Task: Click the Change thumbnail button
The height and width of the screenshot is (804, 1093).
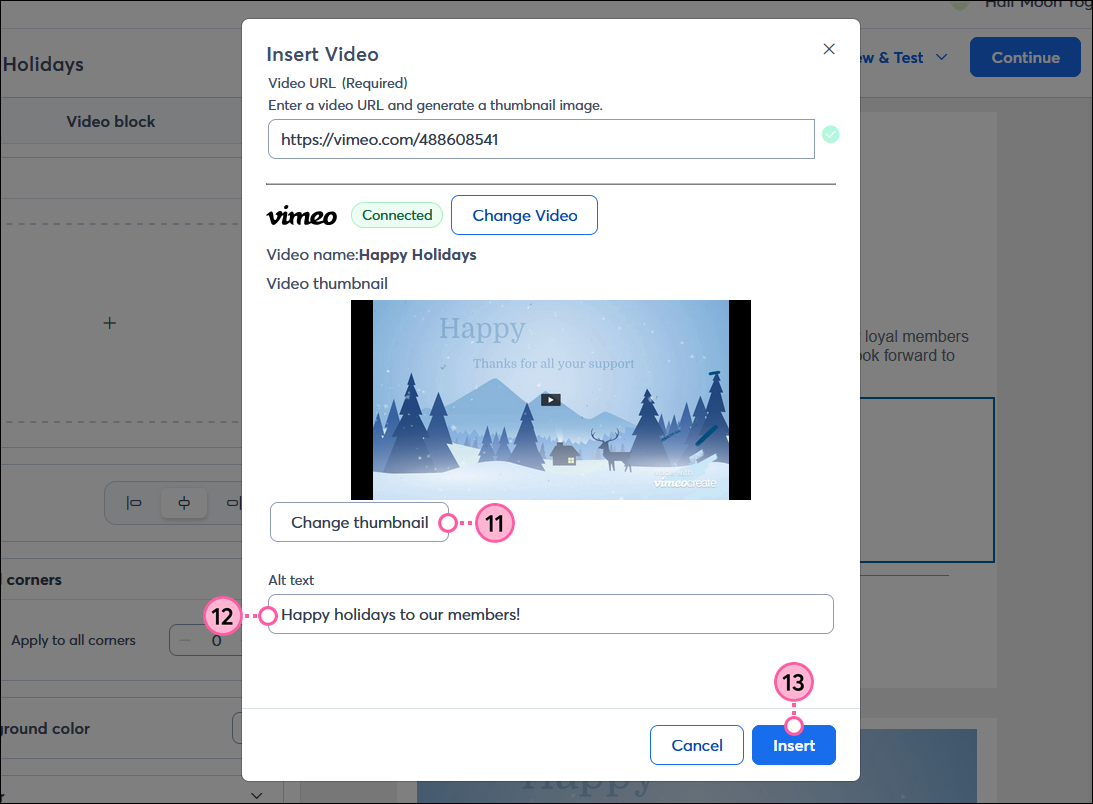Action: [x=359, y=522]
